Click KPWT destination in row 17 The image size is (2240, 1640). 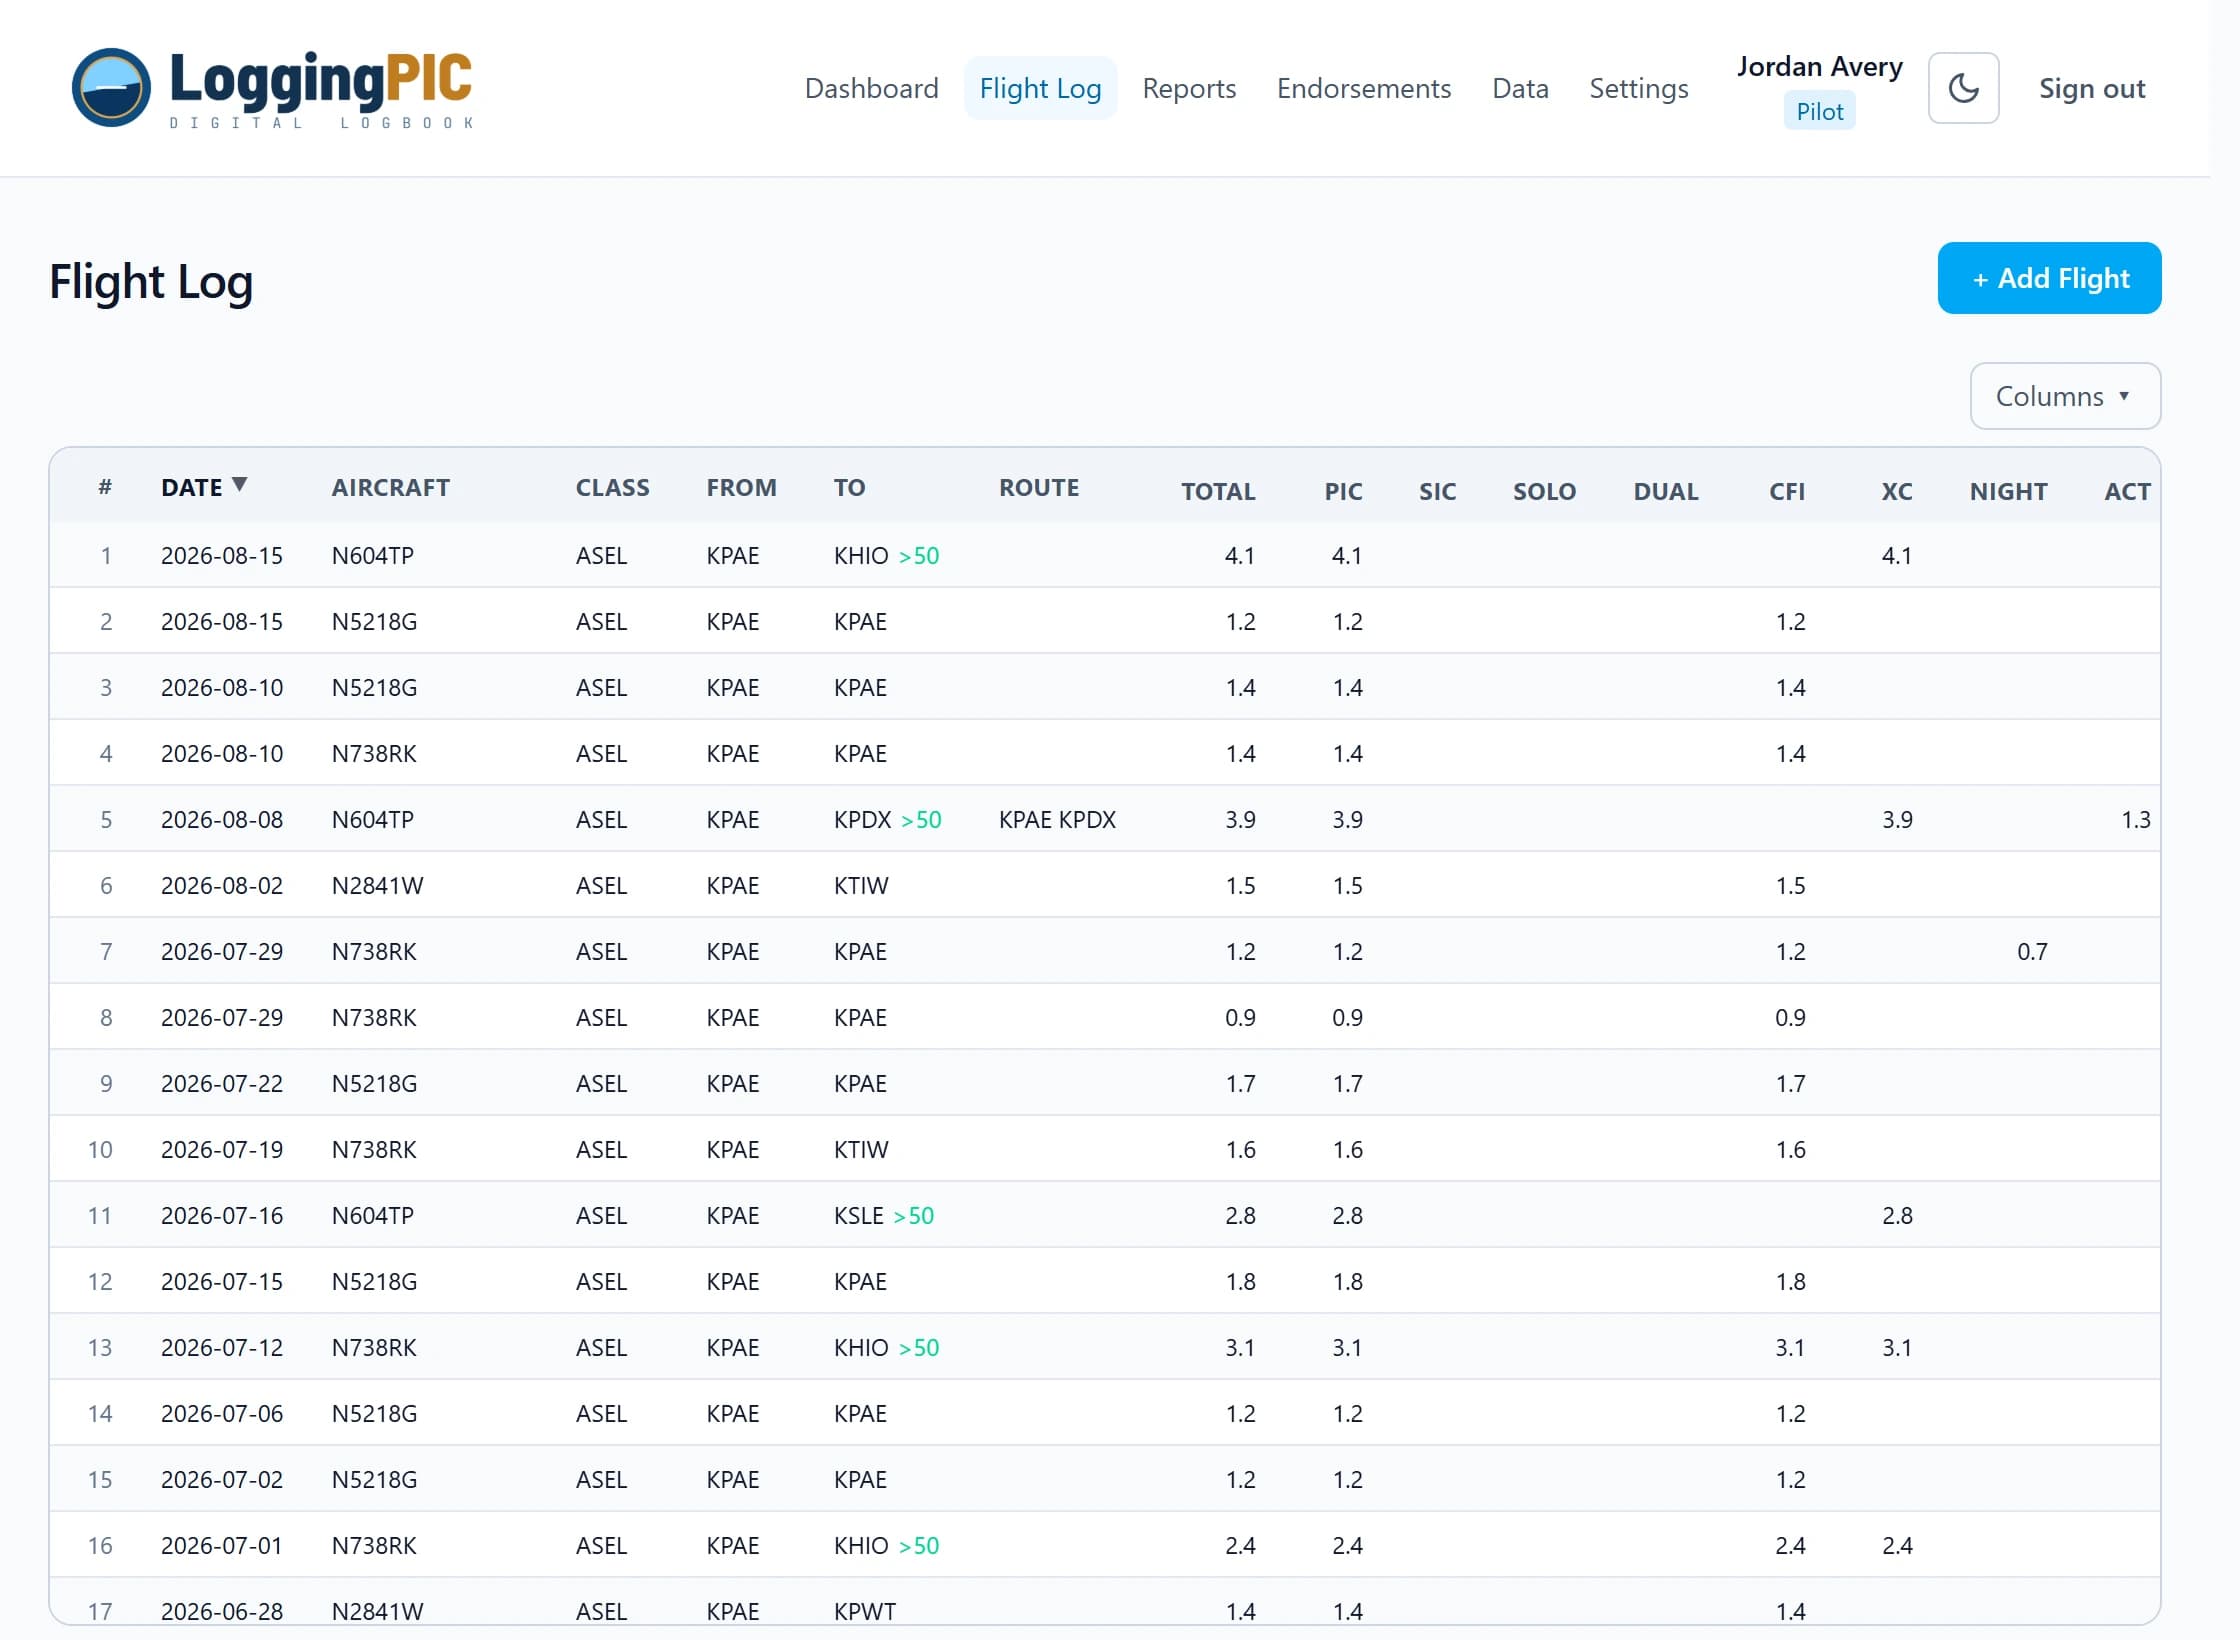point(865,1611)
